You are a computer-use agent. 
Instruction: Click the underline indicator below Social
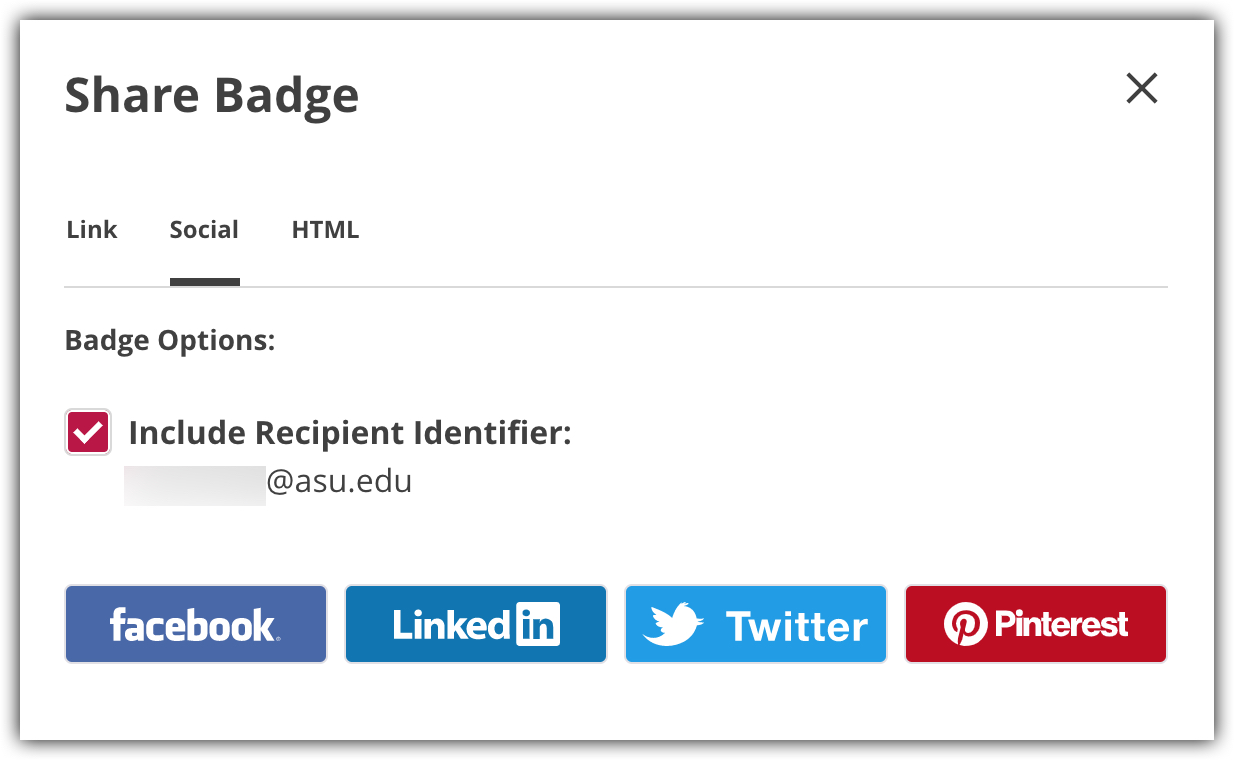[204, 282]
